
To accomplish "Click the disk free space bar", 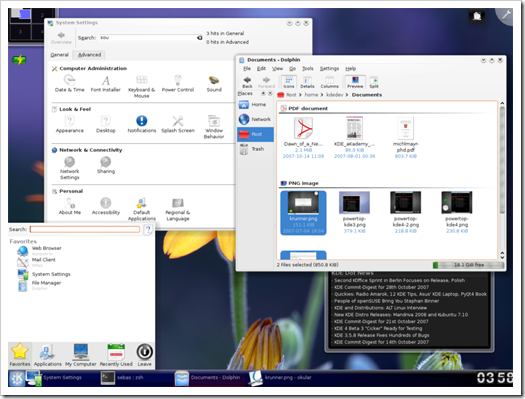I will (x=468, y=265).
